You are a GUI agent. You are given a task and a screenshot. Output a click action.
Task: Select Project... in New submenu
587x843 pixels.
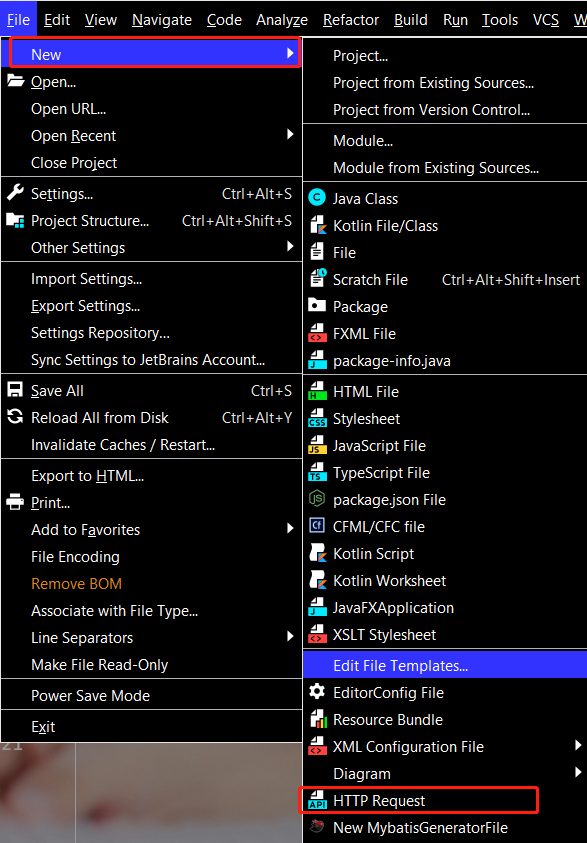(445, 55)
